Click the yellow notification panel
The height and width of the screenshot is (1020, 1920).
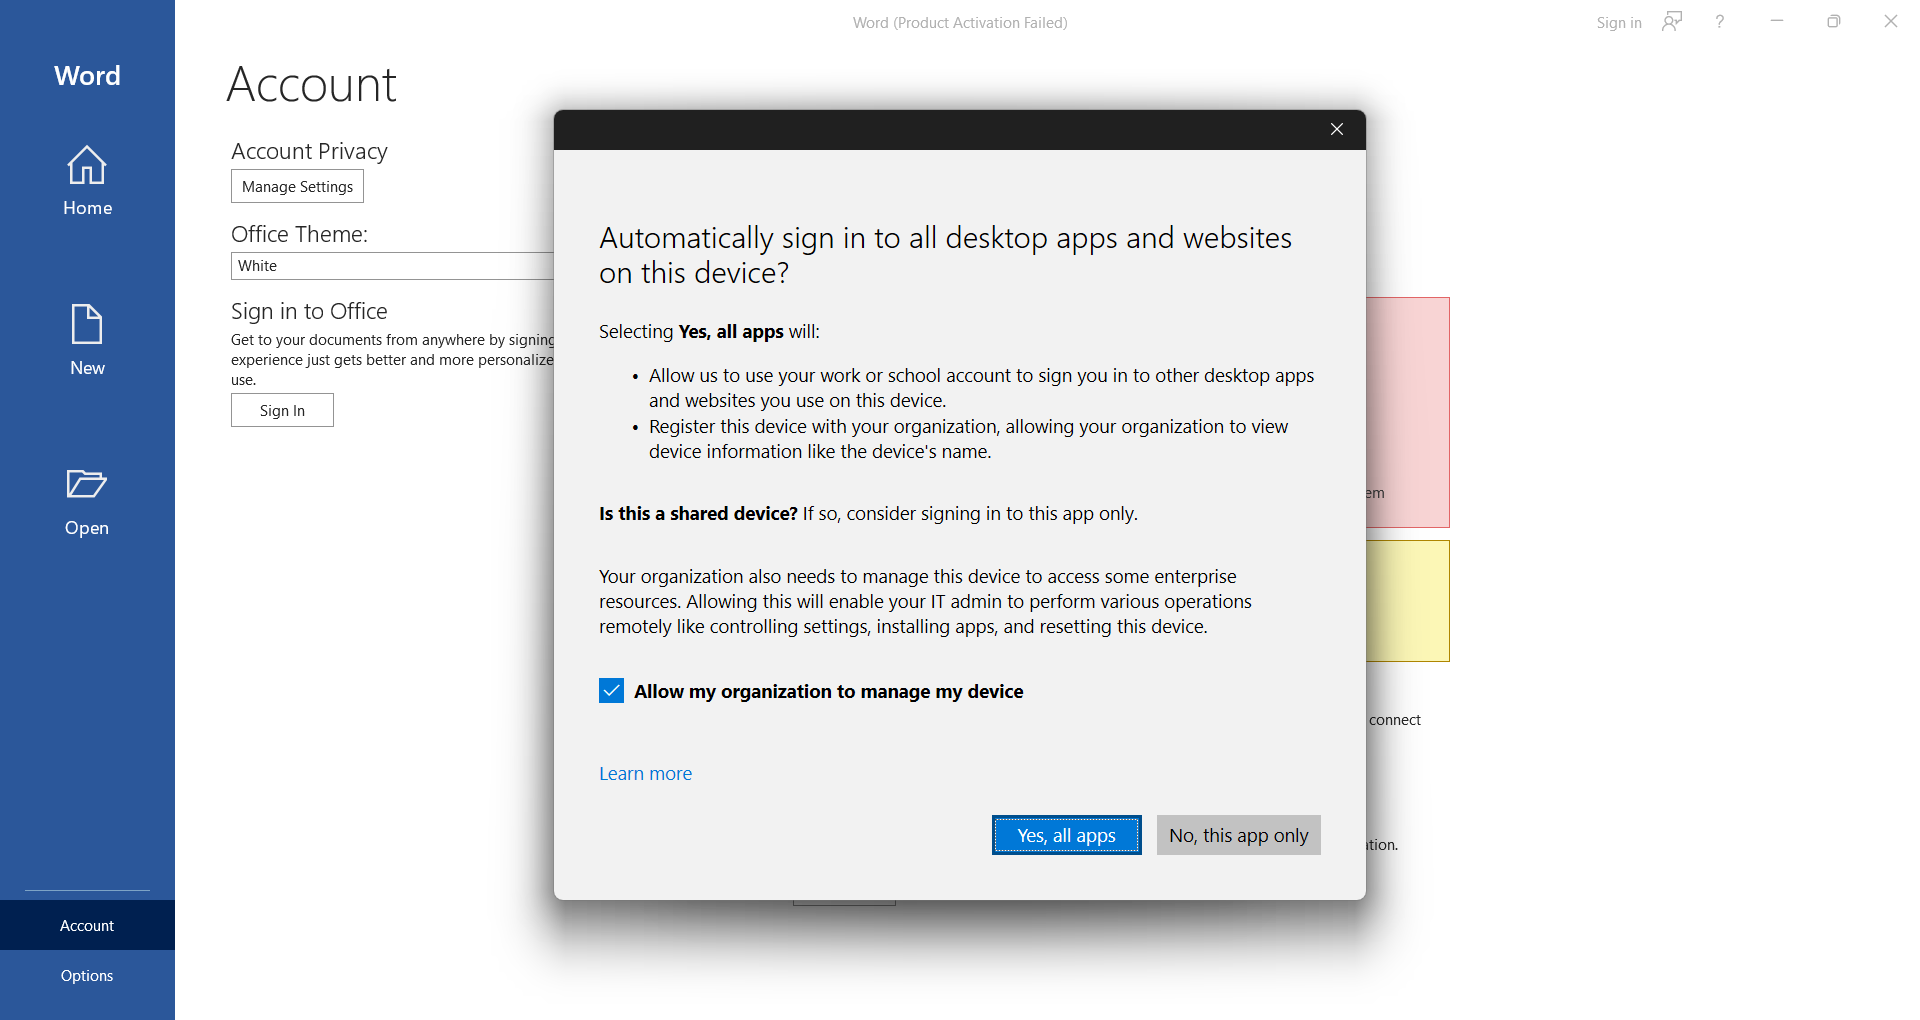tap(1408, 601)
